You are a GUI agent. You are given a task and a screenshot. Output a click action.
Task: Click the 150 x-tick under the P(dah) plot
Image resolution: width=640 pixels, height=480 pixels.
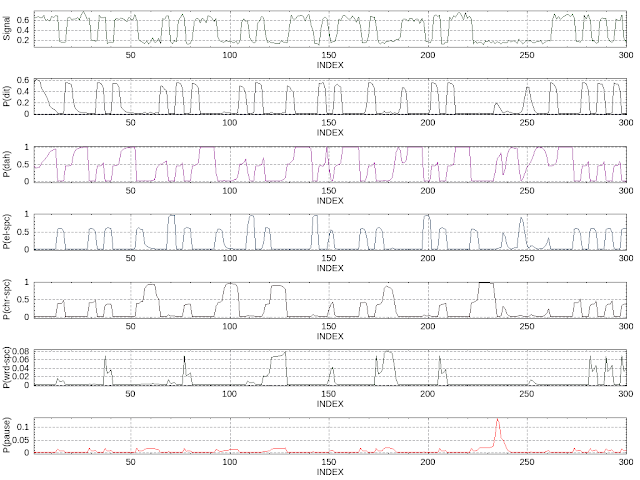[x=329, y=191]
